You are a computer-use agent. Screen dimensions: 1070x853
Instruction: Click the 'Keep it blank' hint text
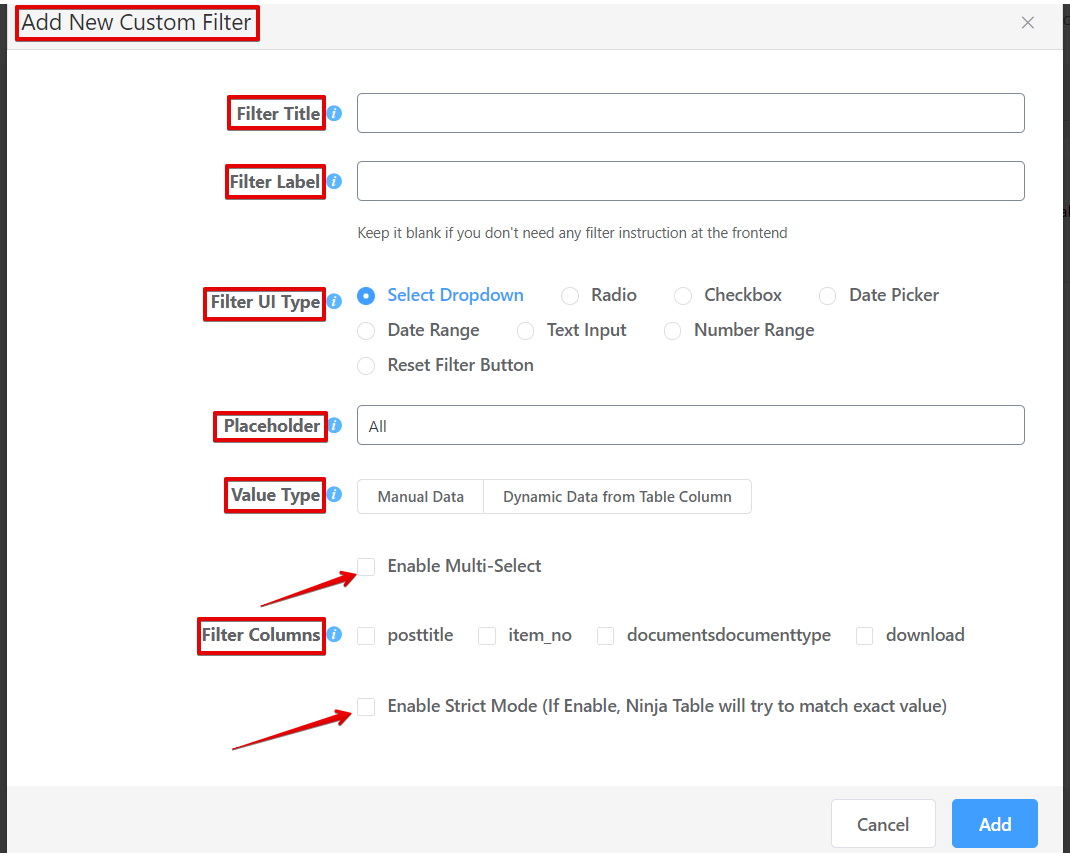click(x=573, y=233)
